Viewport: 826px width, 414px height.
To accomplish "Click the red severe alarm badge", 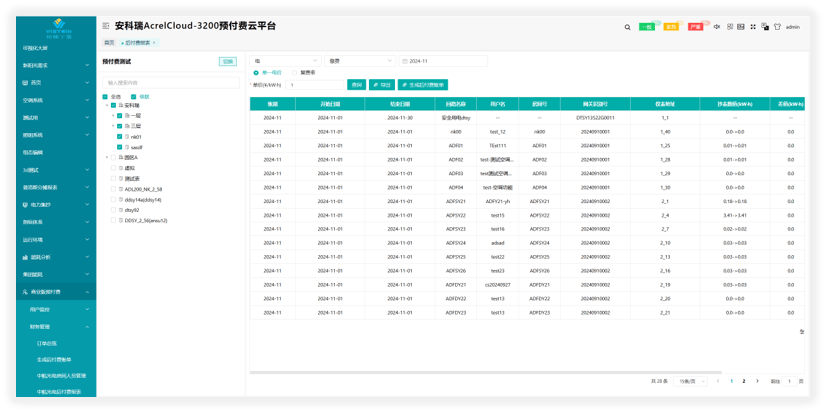I will pos(695,27).
